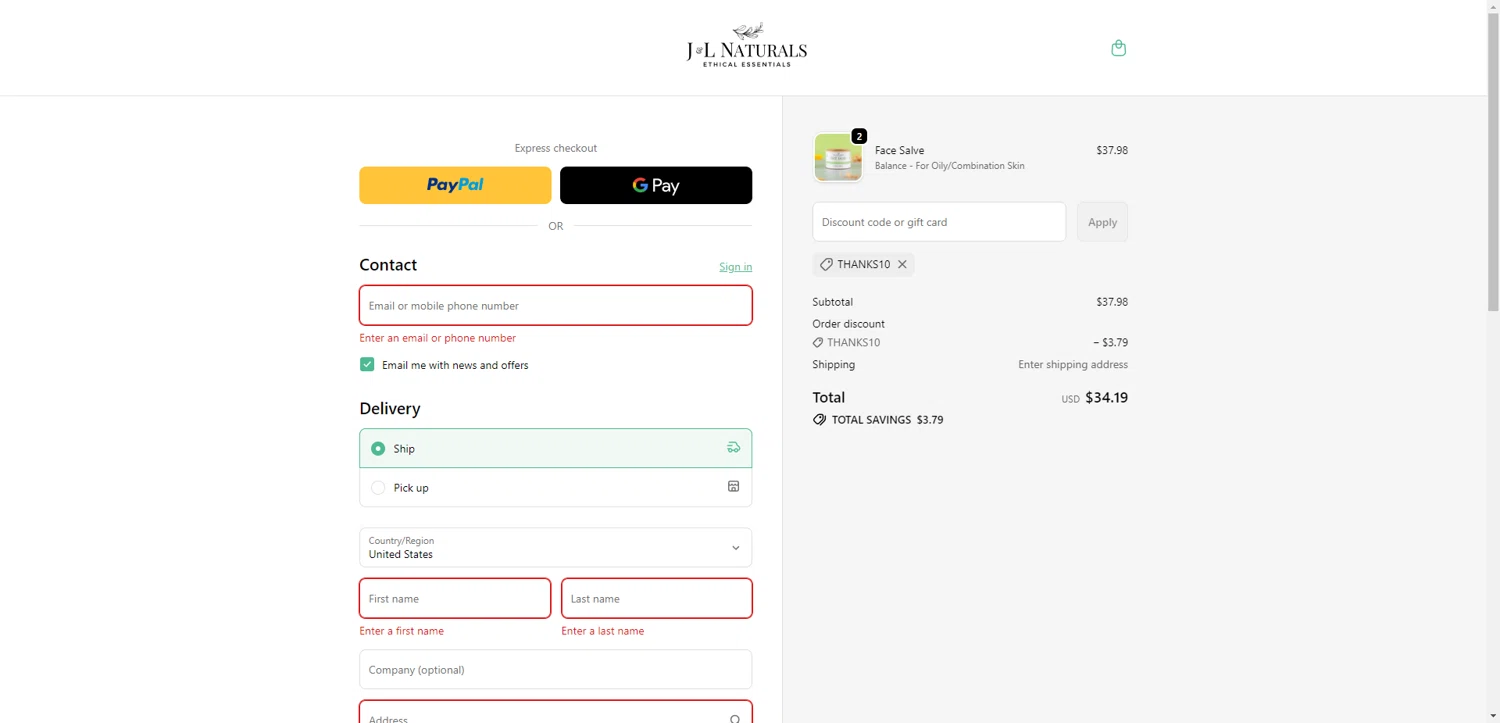Viewport: 1500px width, 723px height.
Task: Click the J&L Naturals logo
Action: pos(746,45)
